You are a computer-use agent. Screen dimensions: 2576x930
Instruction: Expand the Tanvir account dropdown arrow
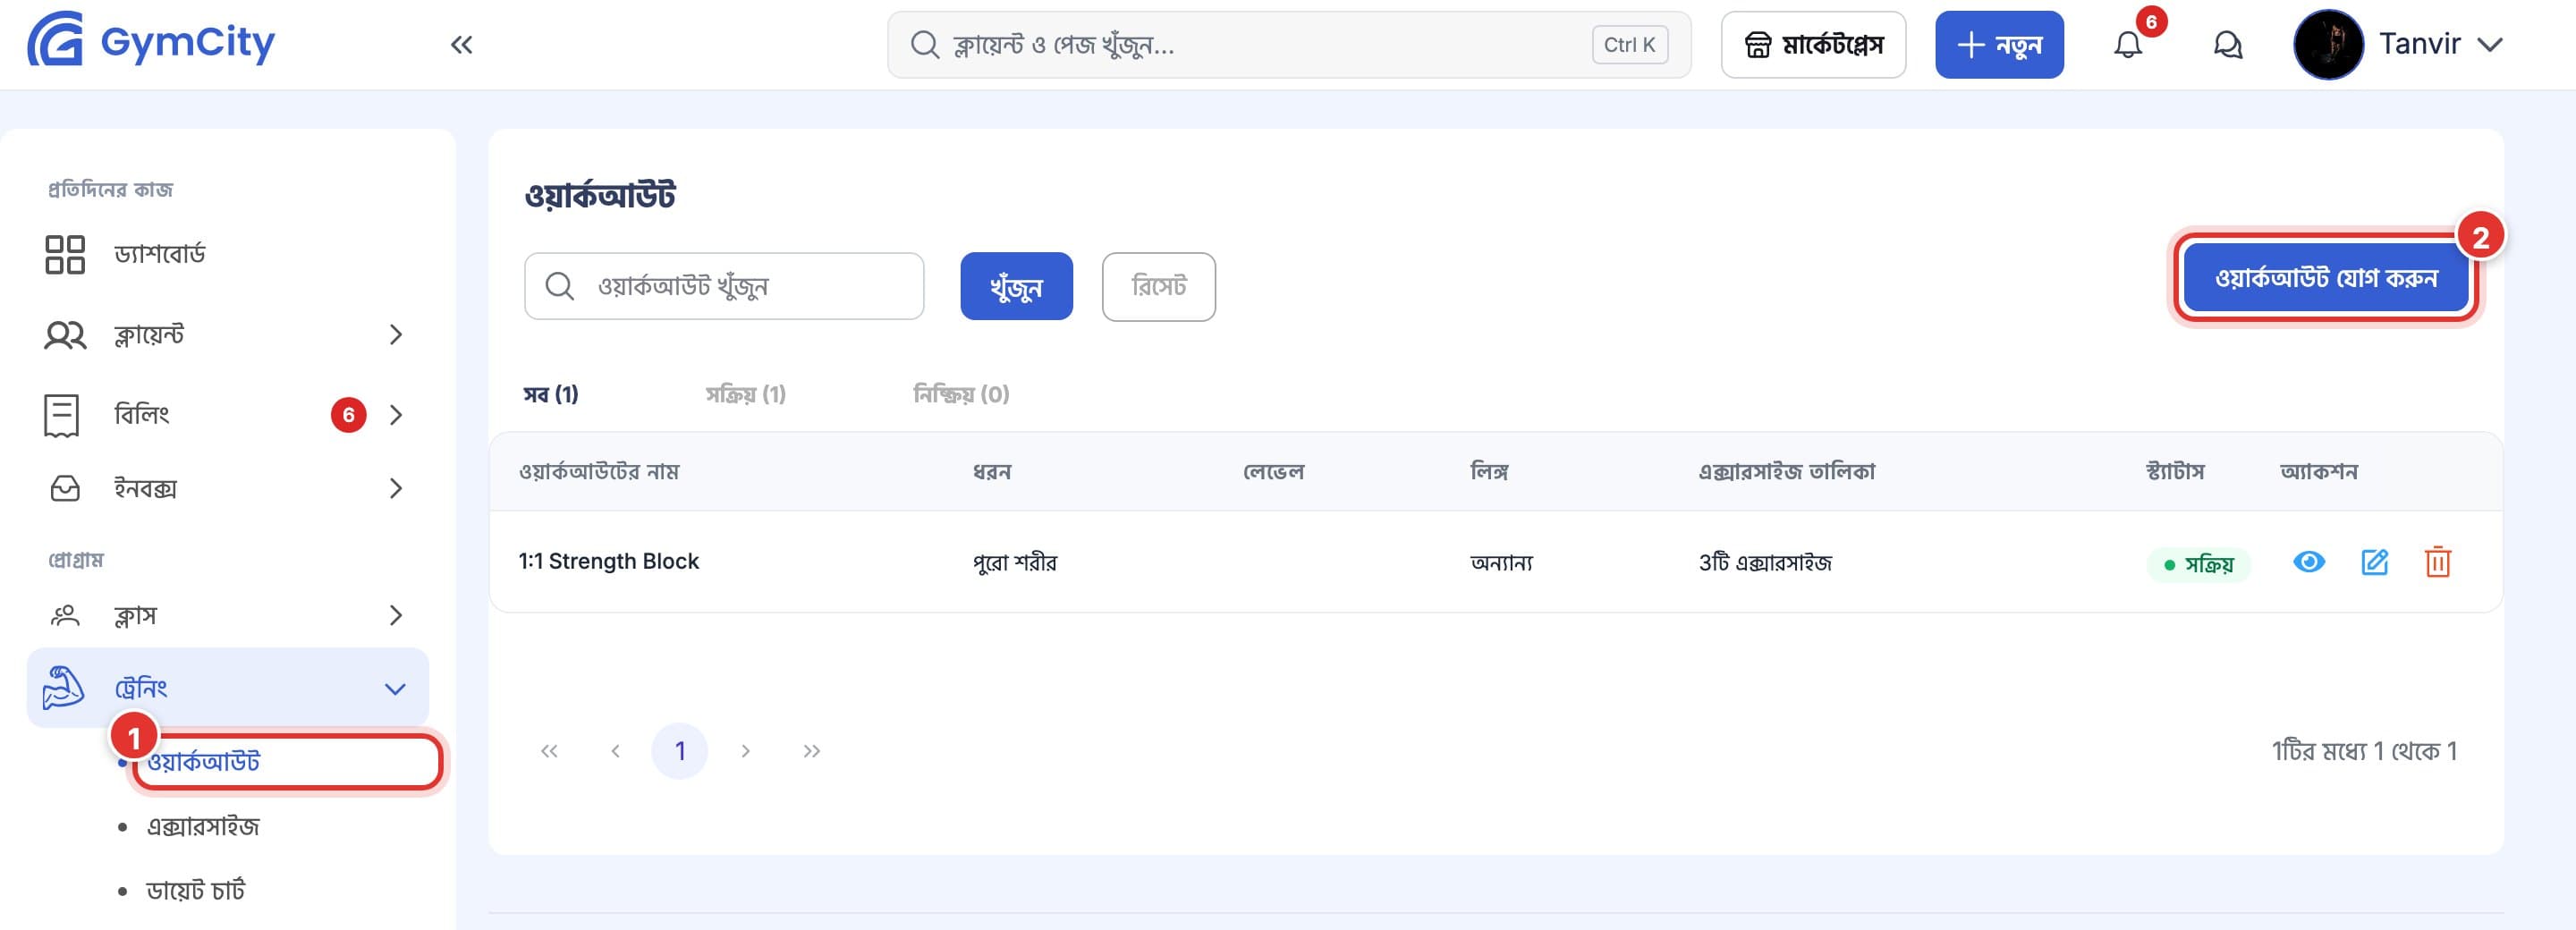click(2490, 45)
